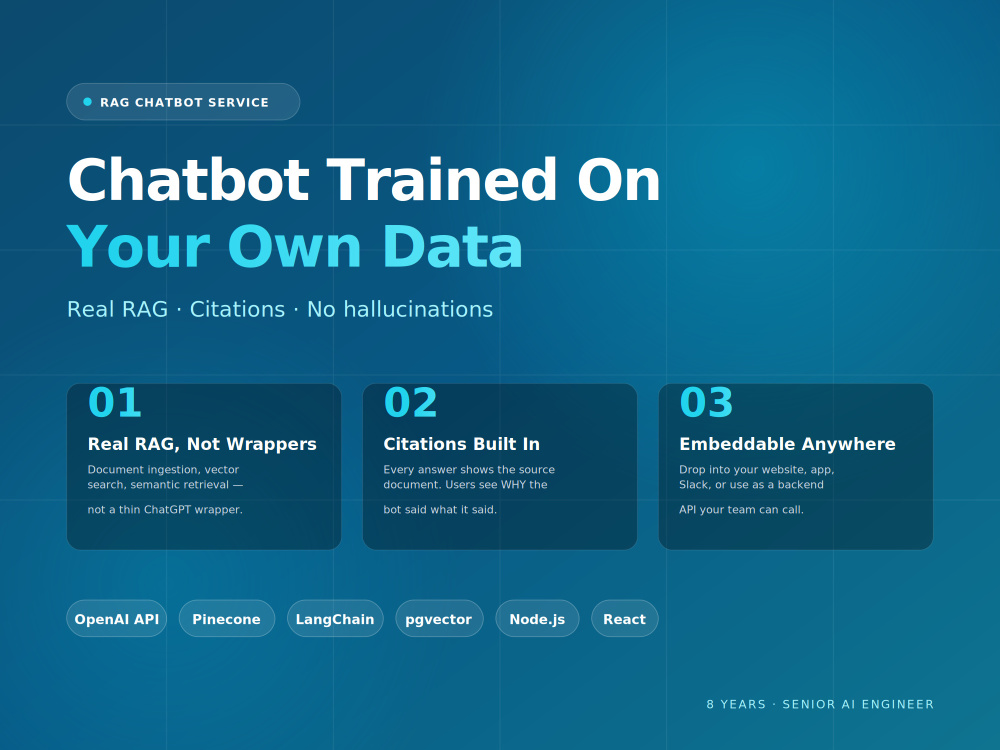Viewport: 1000px width, 750px height.
Task: Click the 'Real RAG · Citations · No hallucinations' subtitle
Action: [280, 309]
